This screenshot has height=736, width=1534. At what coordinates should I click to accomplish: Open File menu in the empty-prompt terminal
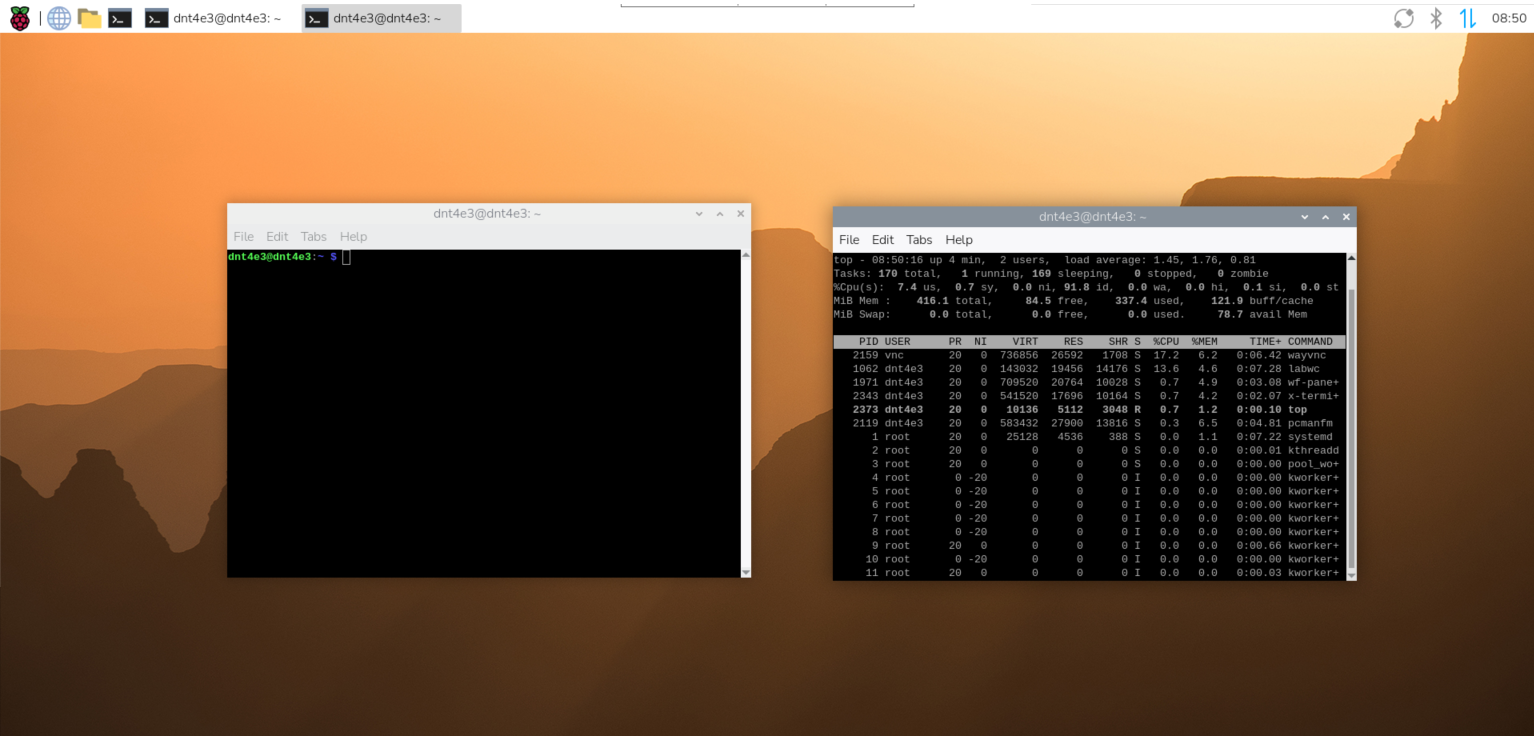tap(243, 237)
